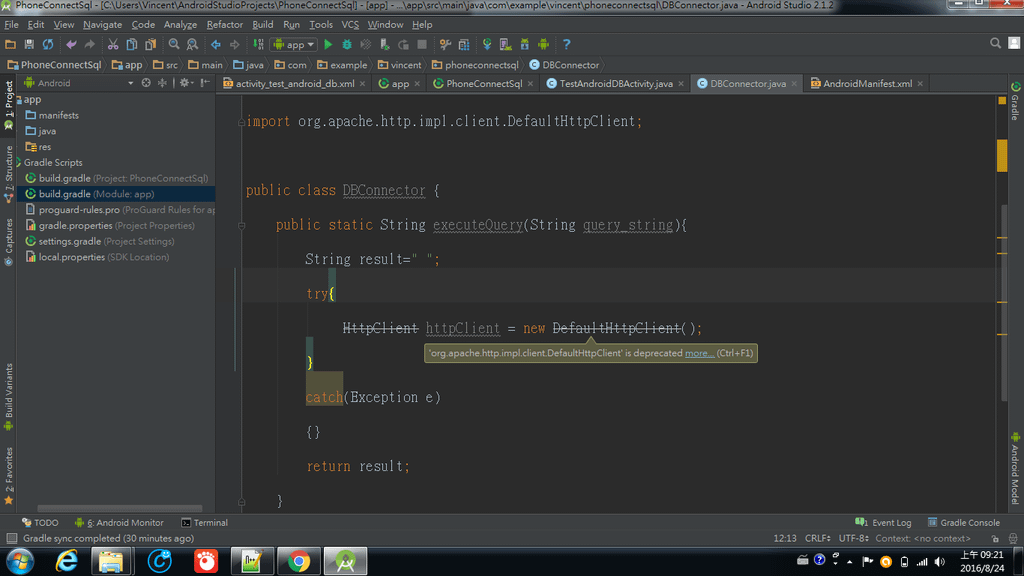Viewport: 1024px width, 576px height.
Task: Click the navigate Back arrow
Action: [216, 44]
